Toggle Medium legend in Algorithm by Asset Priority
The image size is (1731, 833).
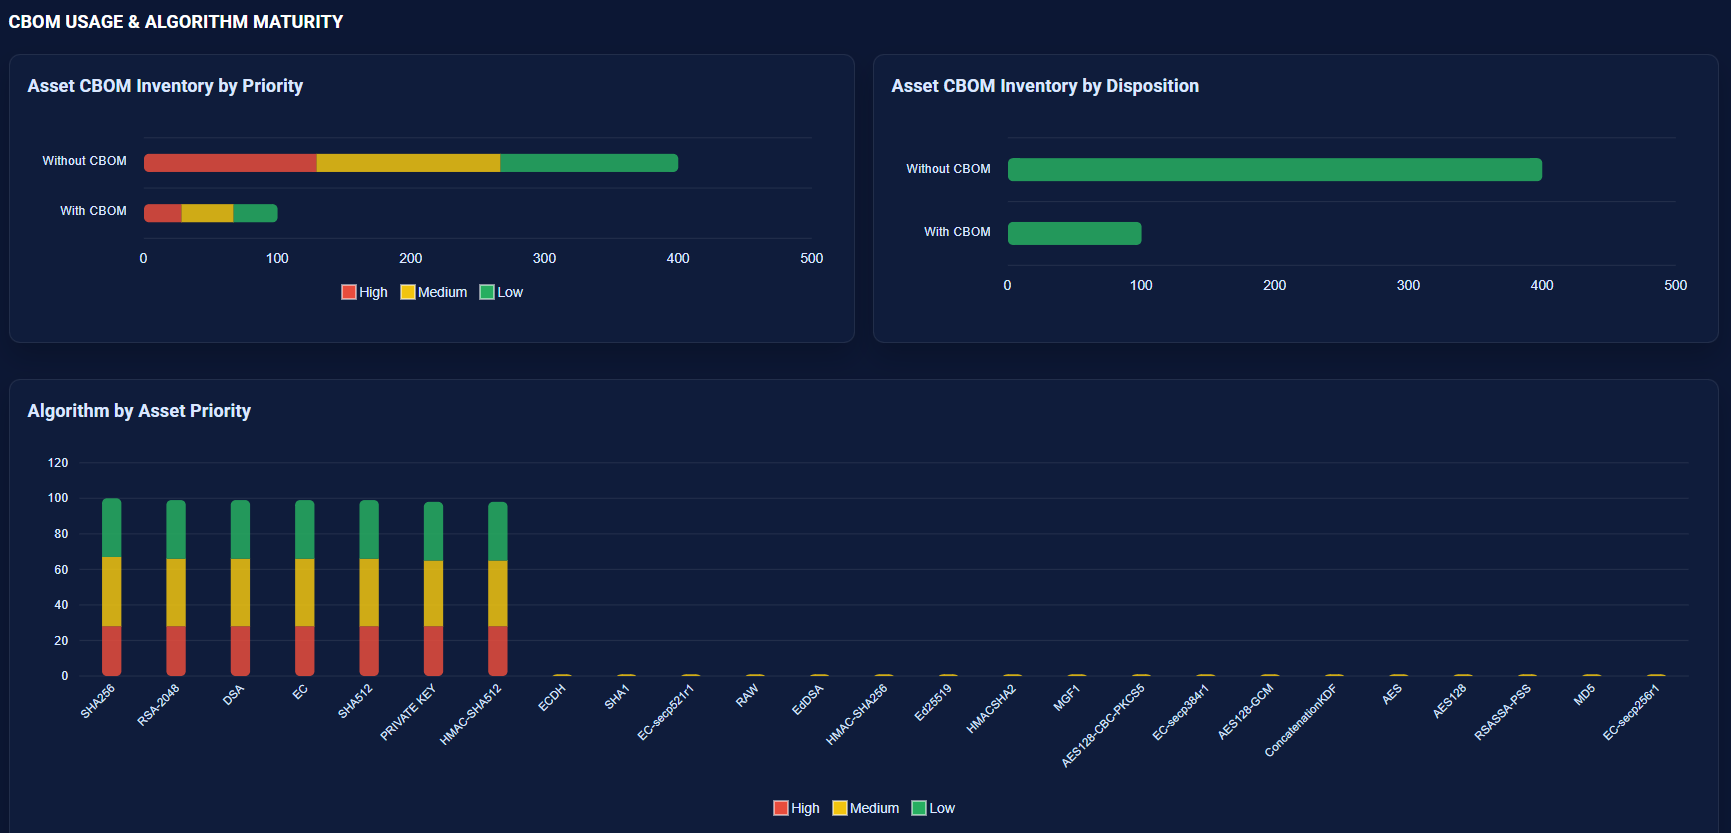[865, 808]
